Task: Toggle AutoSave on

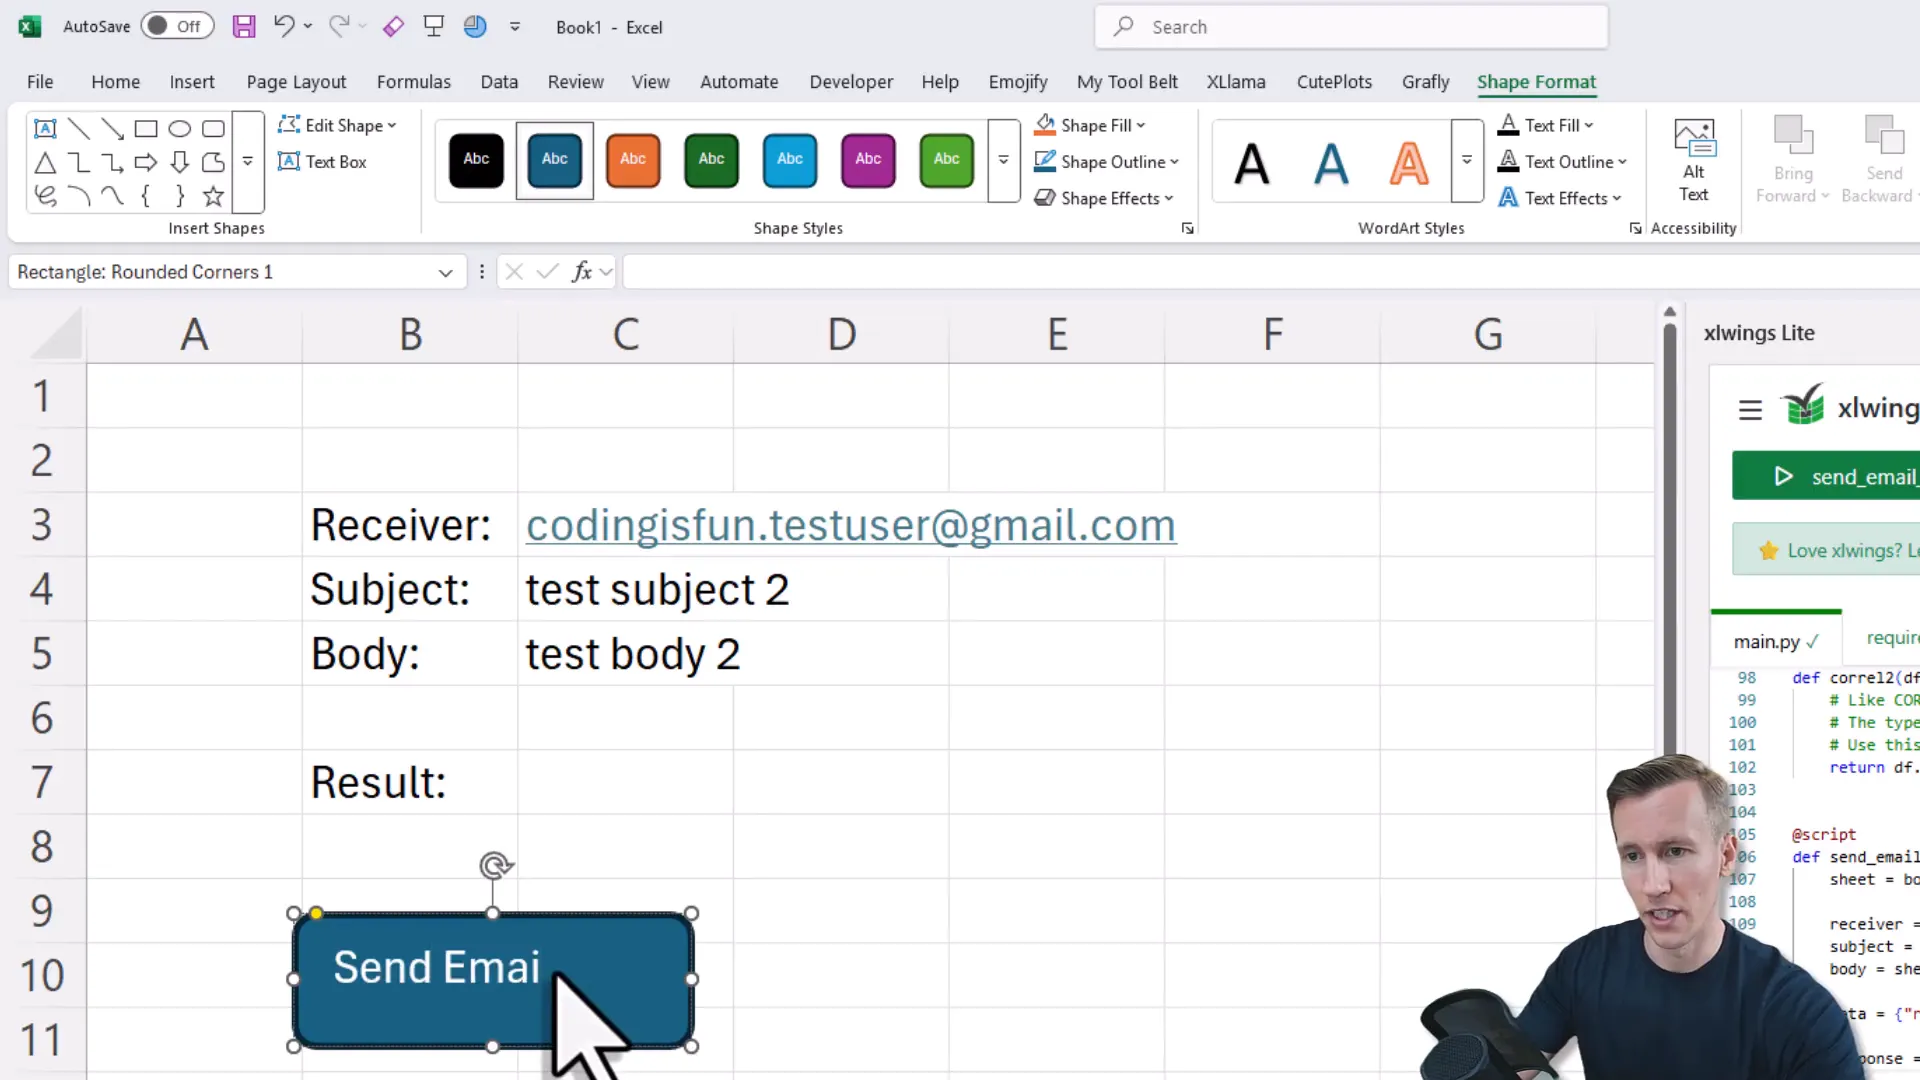Action: pyautogui.click(x=176, y=26)
